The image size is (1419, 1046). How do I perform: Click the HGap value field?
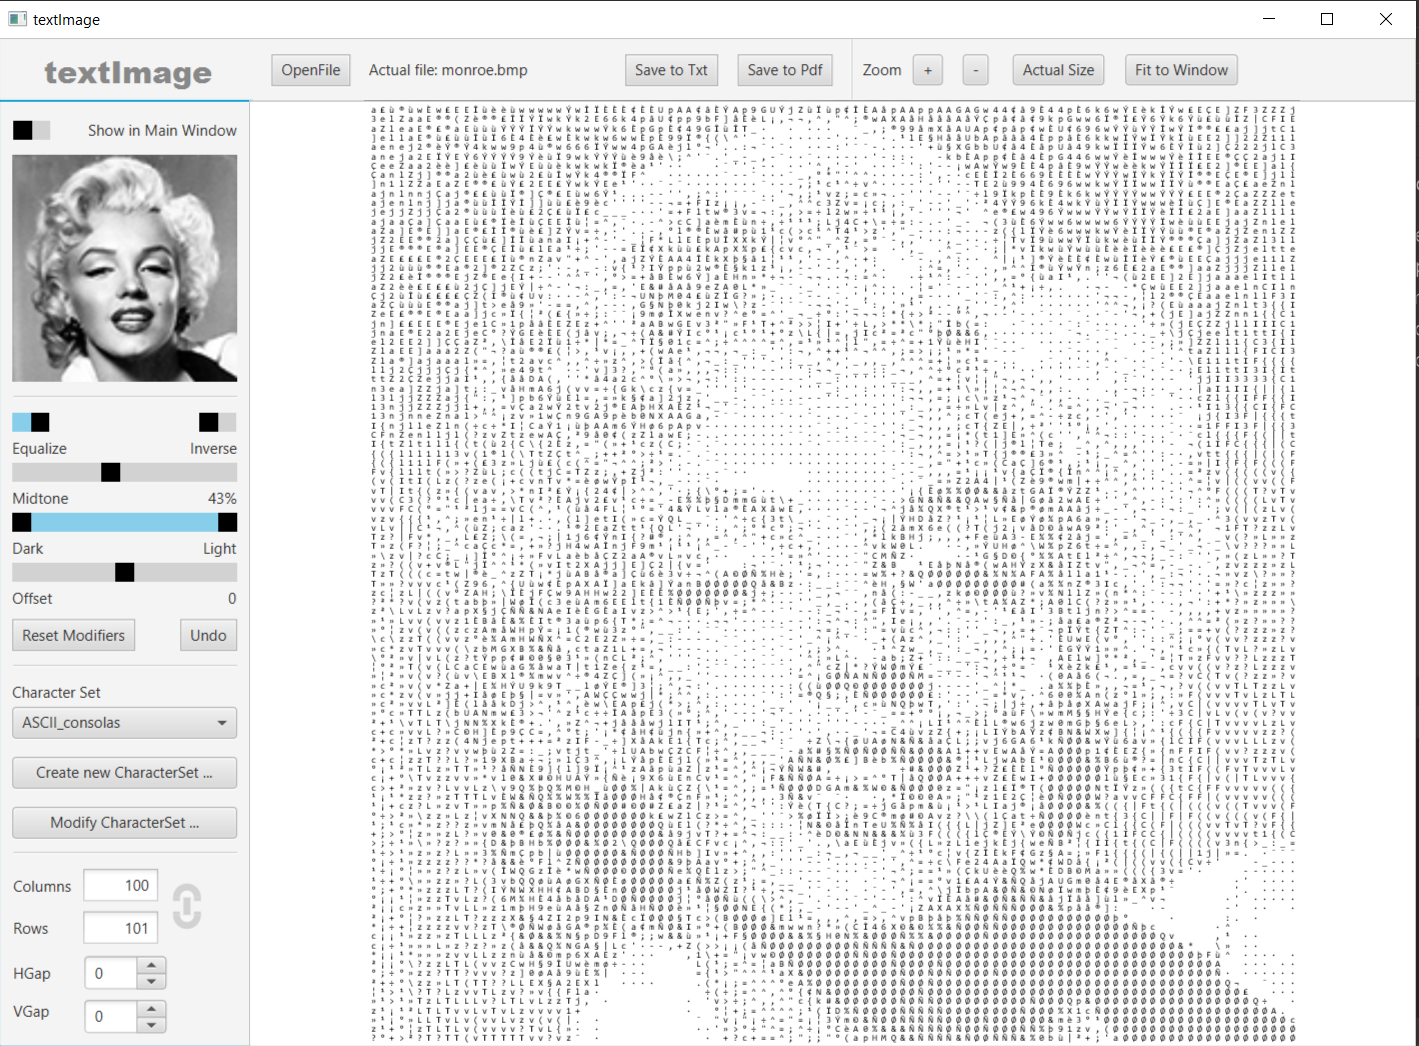coord(111,973)
